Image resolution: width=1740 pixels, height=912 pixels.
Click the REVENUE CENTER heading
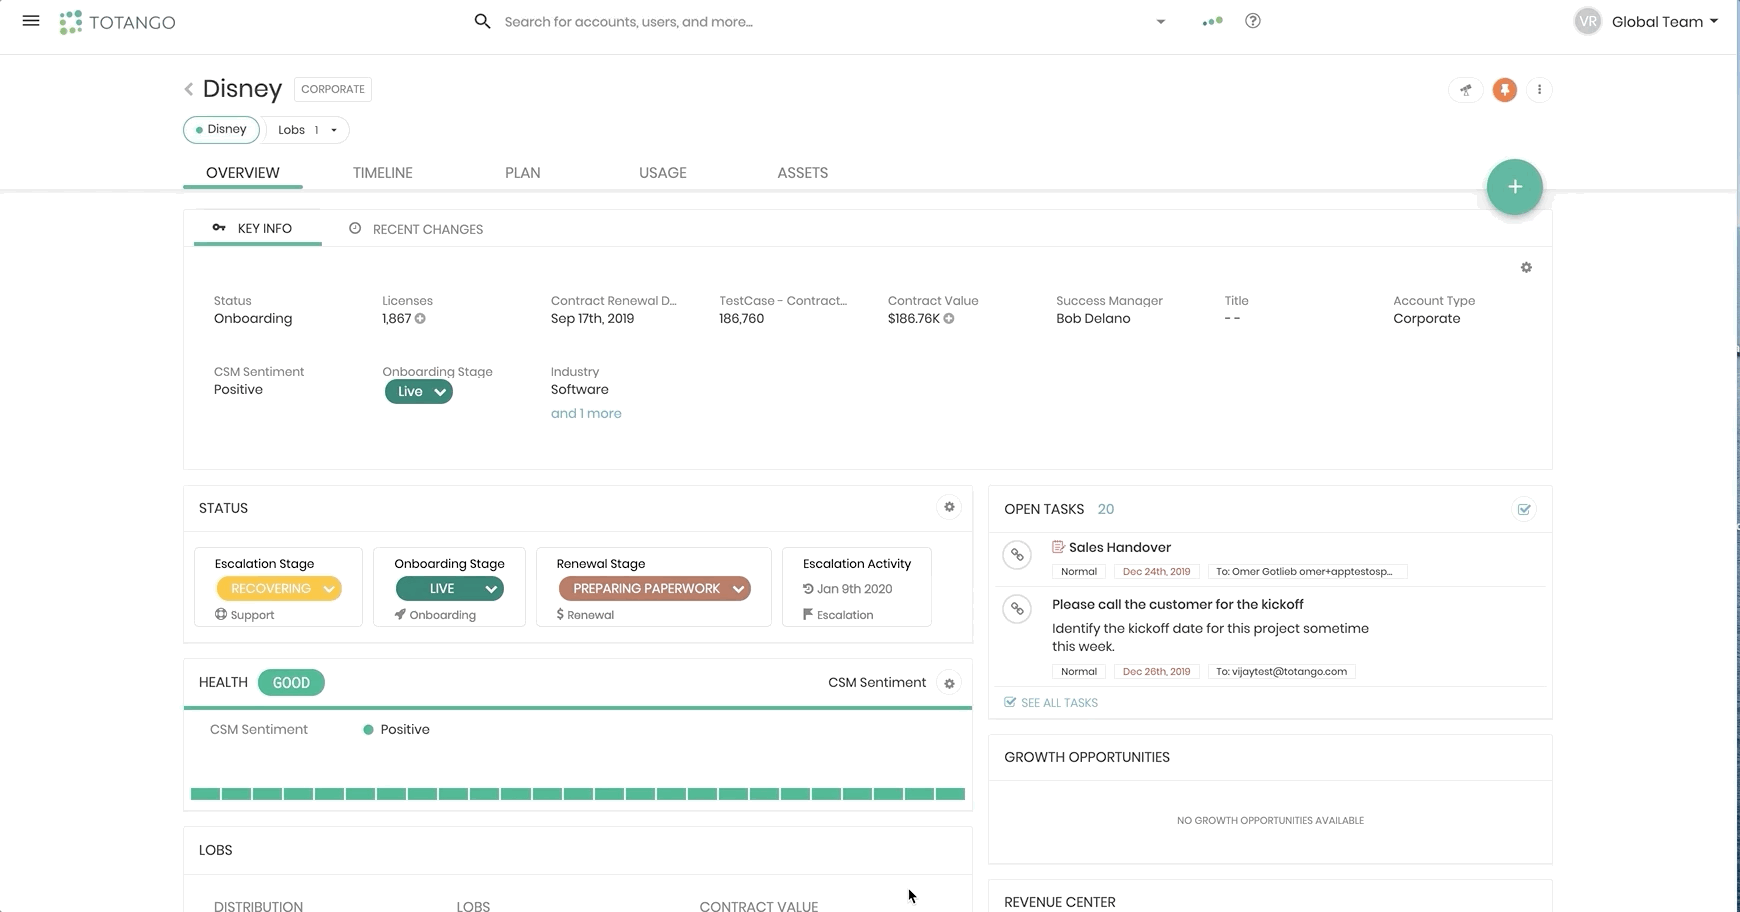[1059, 902]
